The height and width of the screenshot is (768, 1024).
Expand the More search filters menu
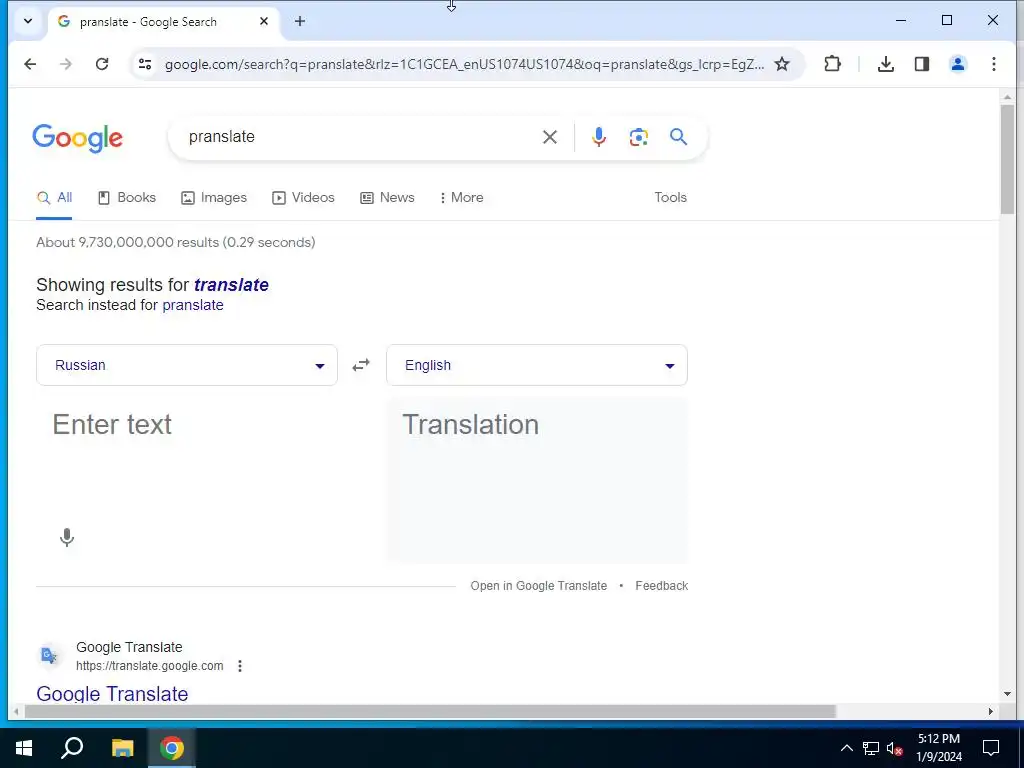pyautogui.click(x=462, y=197)
